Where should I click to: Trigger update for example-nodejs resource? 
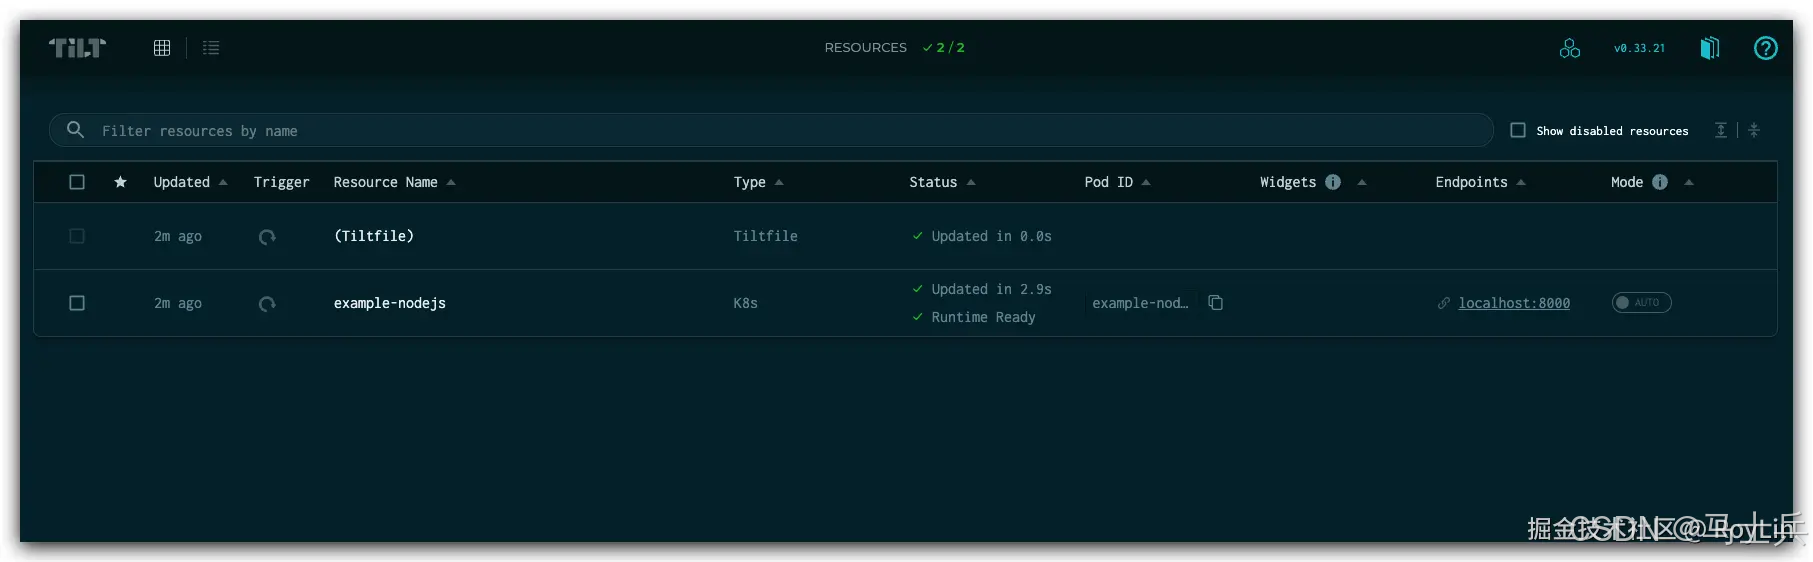pos(267,304)
